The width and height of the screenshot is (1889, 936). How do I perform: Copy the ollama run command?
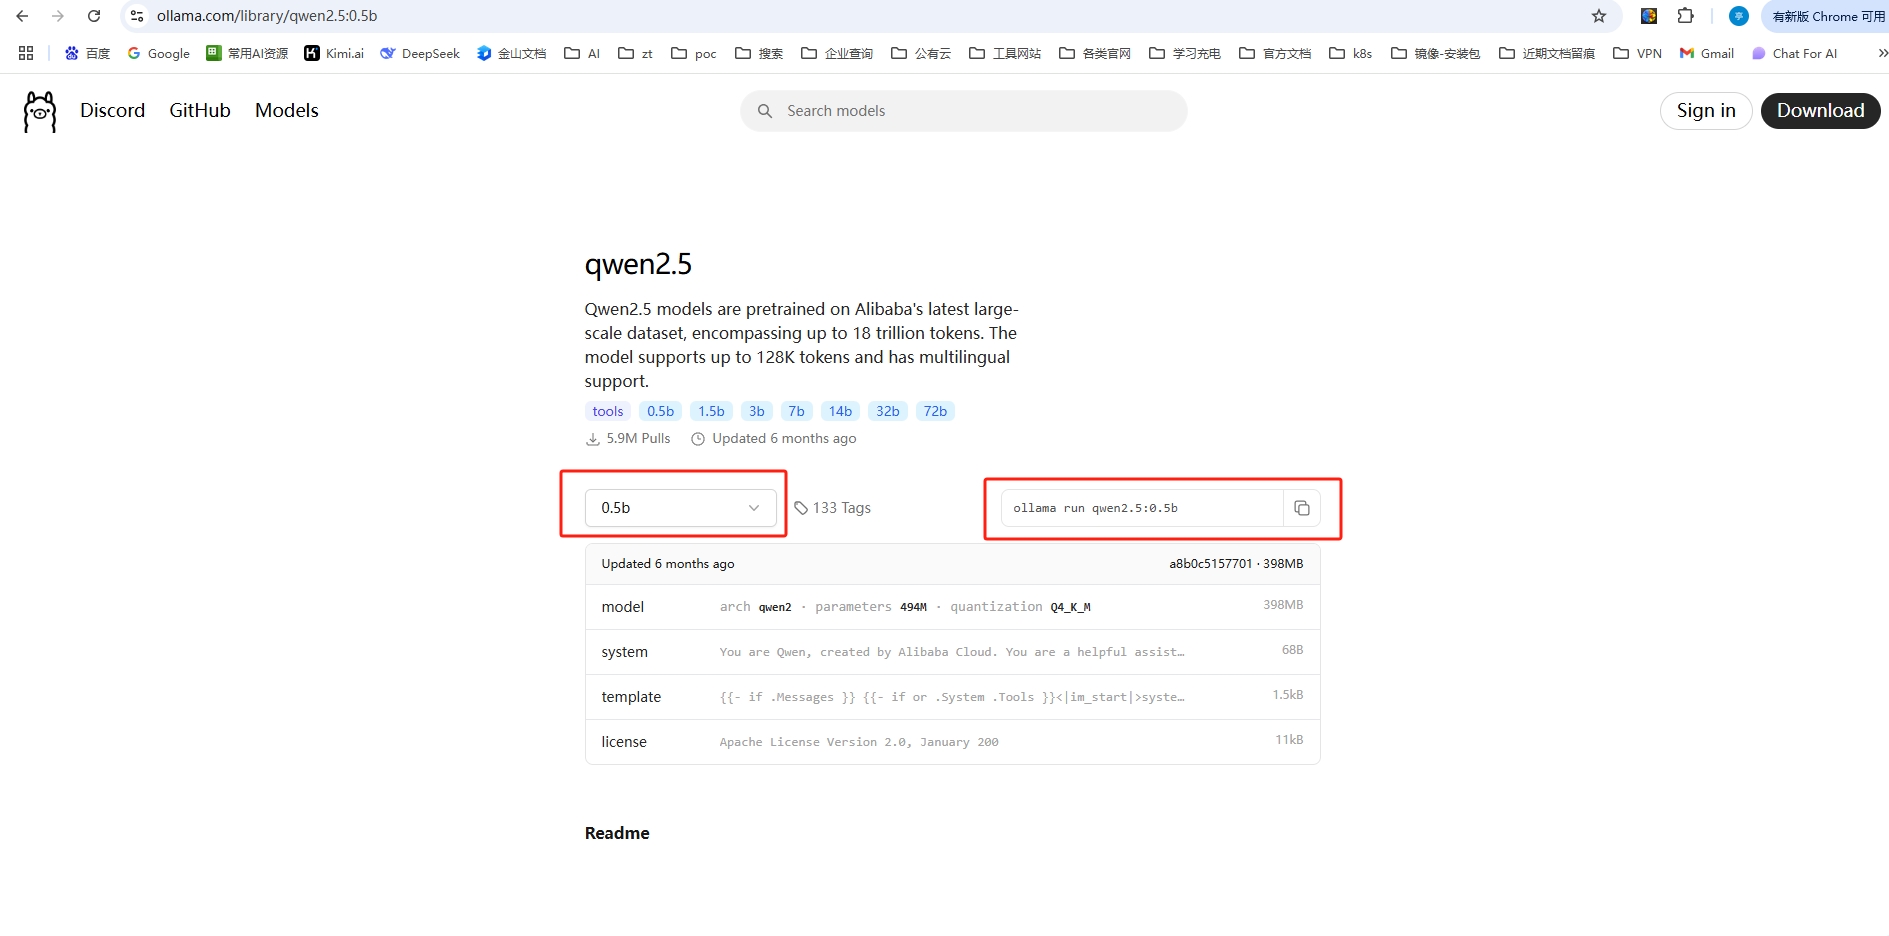coord(1302,508)
